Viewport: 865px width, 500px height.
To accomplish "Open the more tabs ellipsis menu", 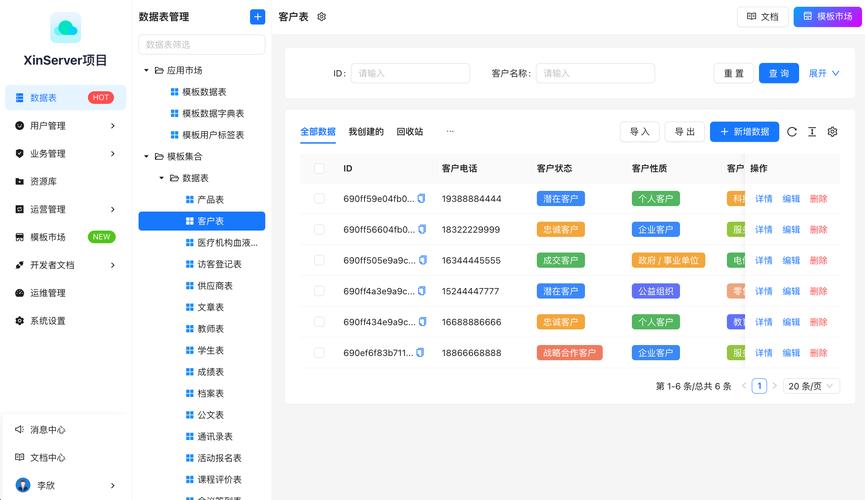I will coord(450,131).
